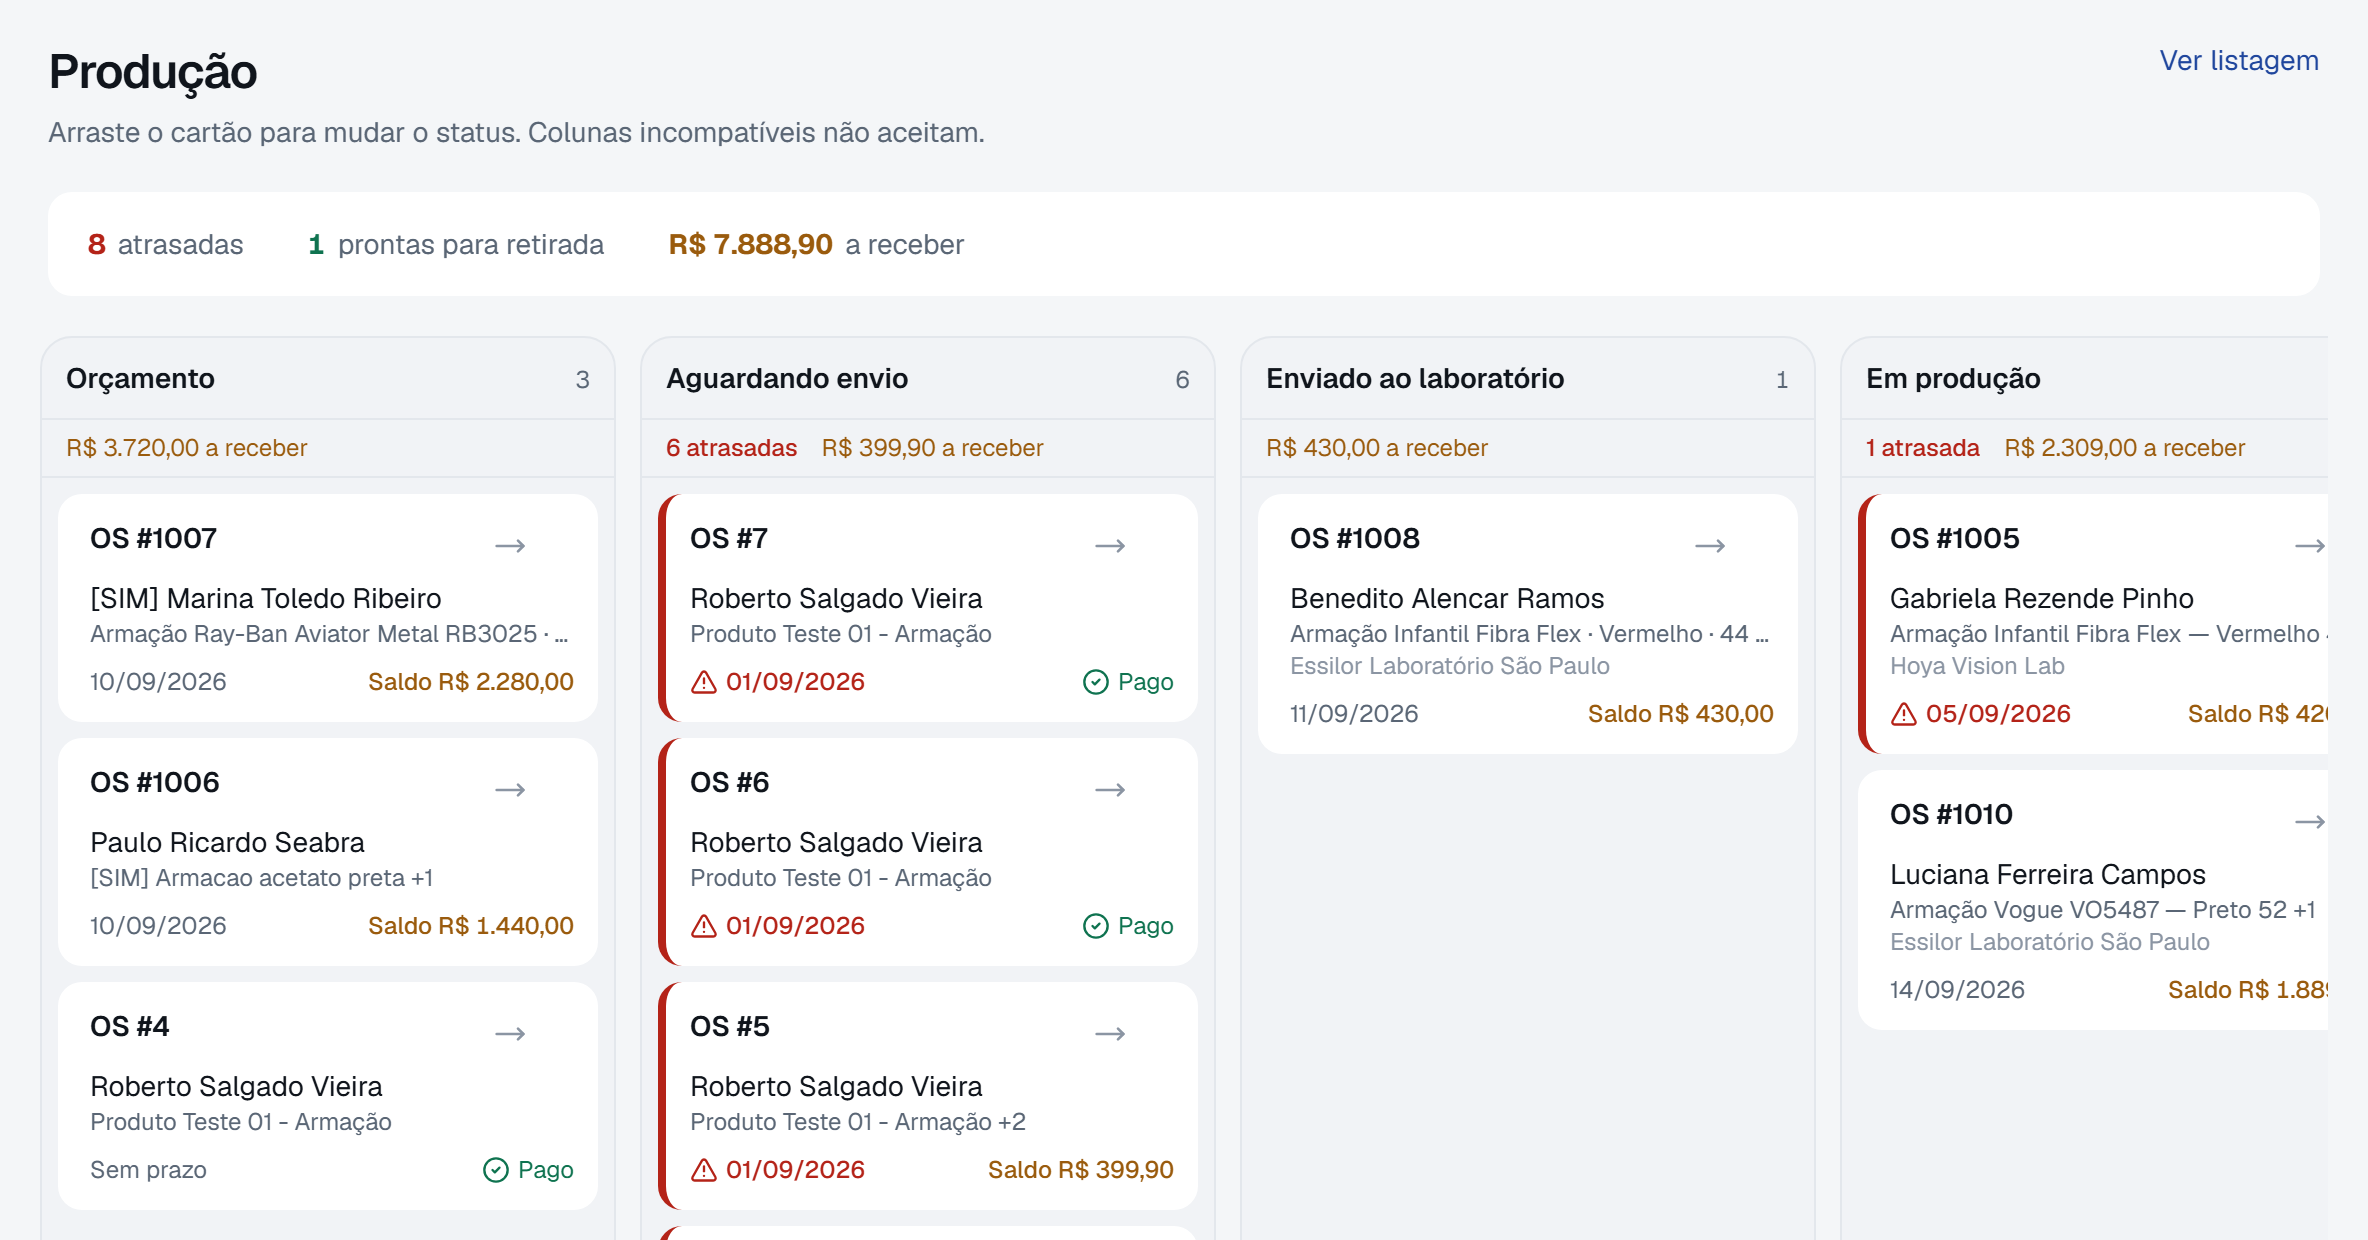
Task: Click Benedito Alencar Ramos on OS #1008
Action: (1447, 598)
